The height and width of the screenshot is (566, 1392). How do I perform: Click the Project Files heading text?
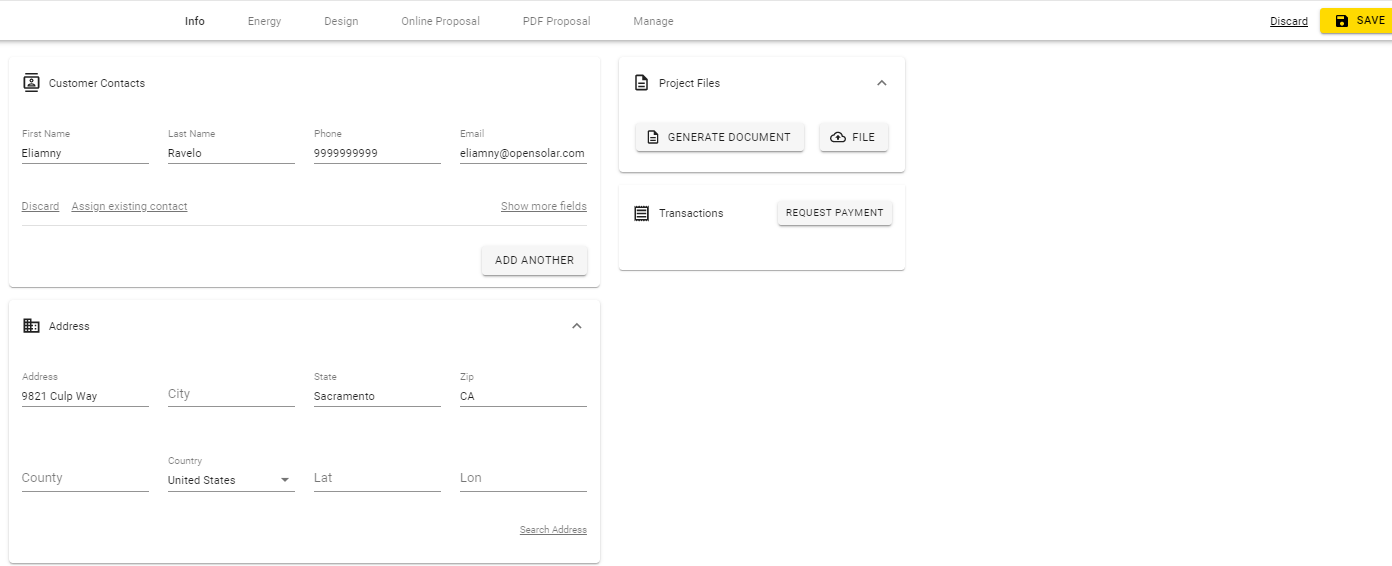coord(689,83)
